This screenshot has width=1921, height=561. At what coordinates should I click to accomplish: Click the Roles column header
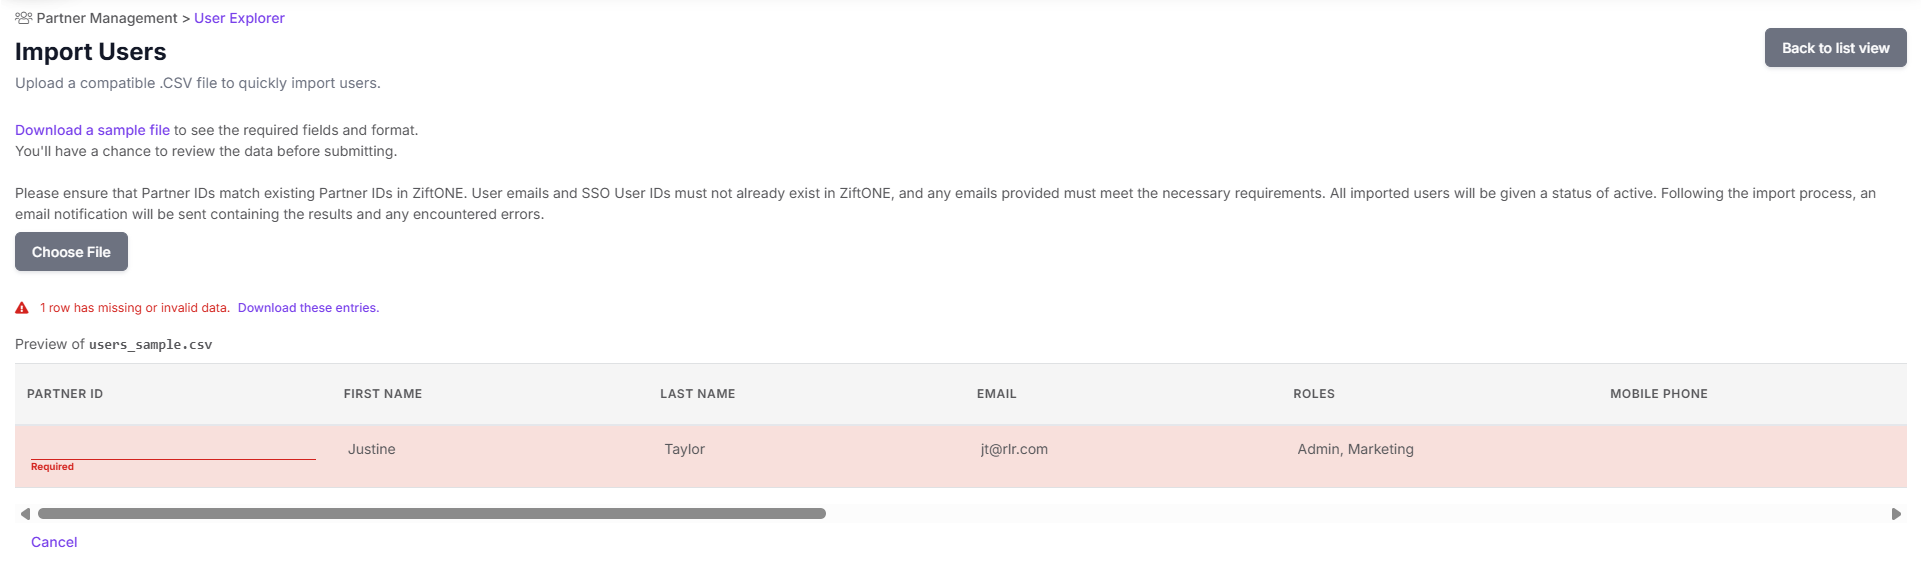coord(1313,394)
